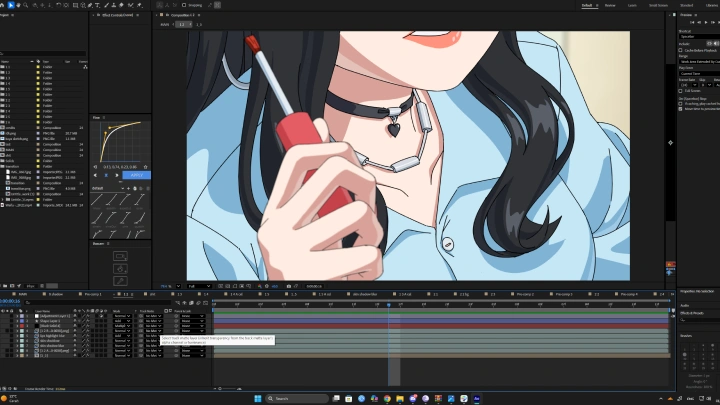Enable Cache Before Playback checkbox
720x405 pixels.
click(680, 51)
